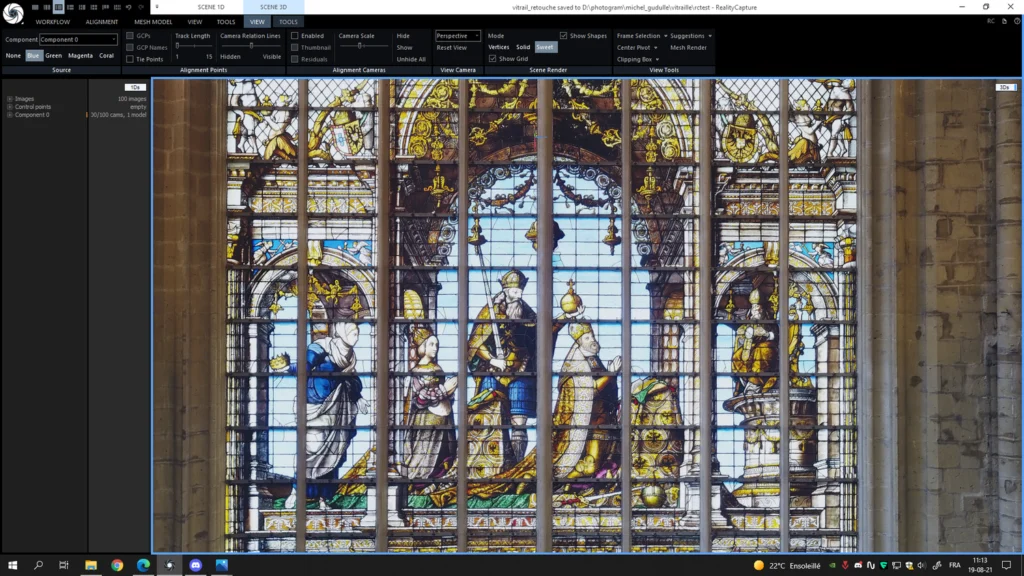Click Mesh Render
This screenshot has width=1024, height=576.
click(x=688, y=48)
